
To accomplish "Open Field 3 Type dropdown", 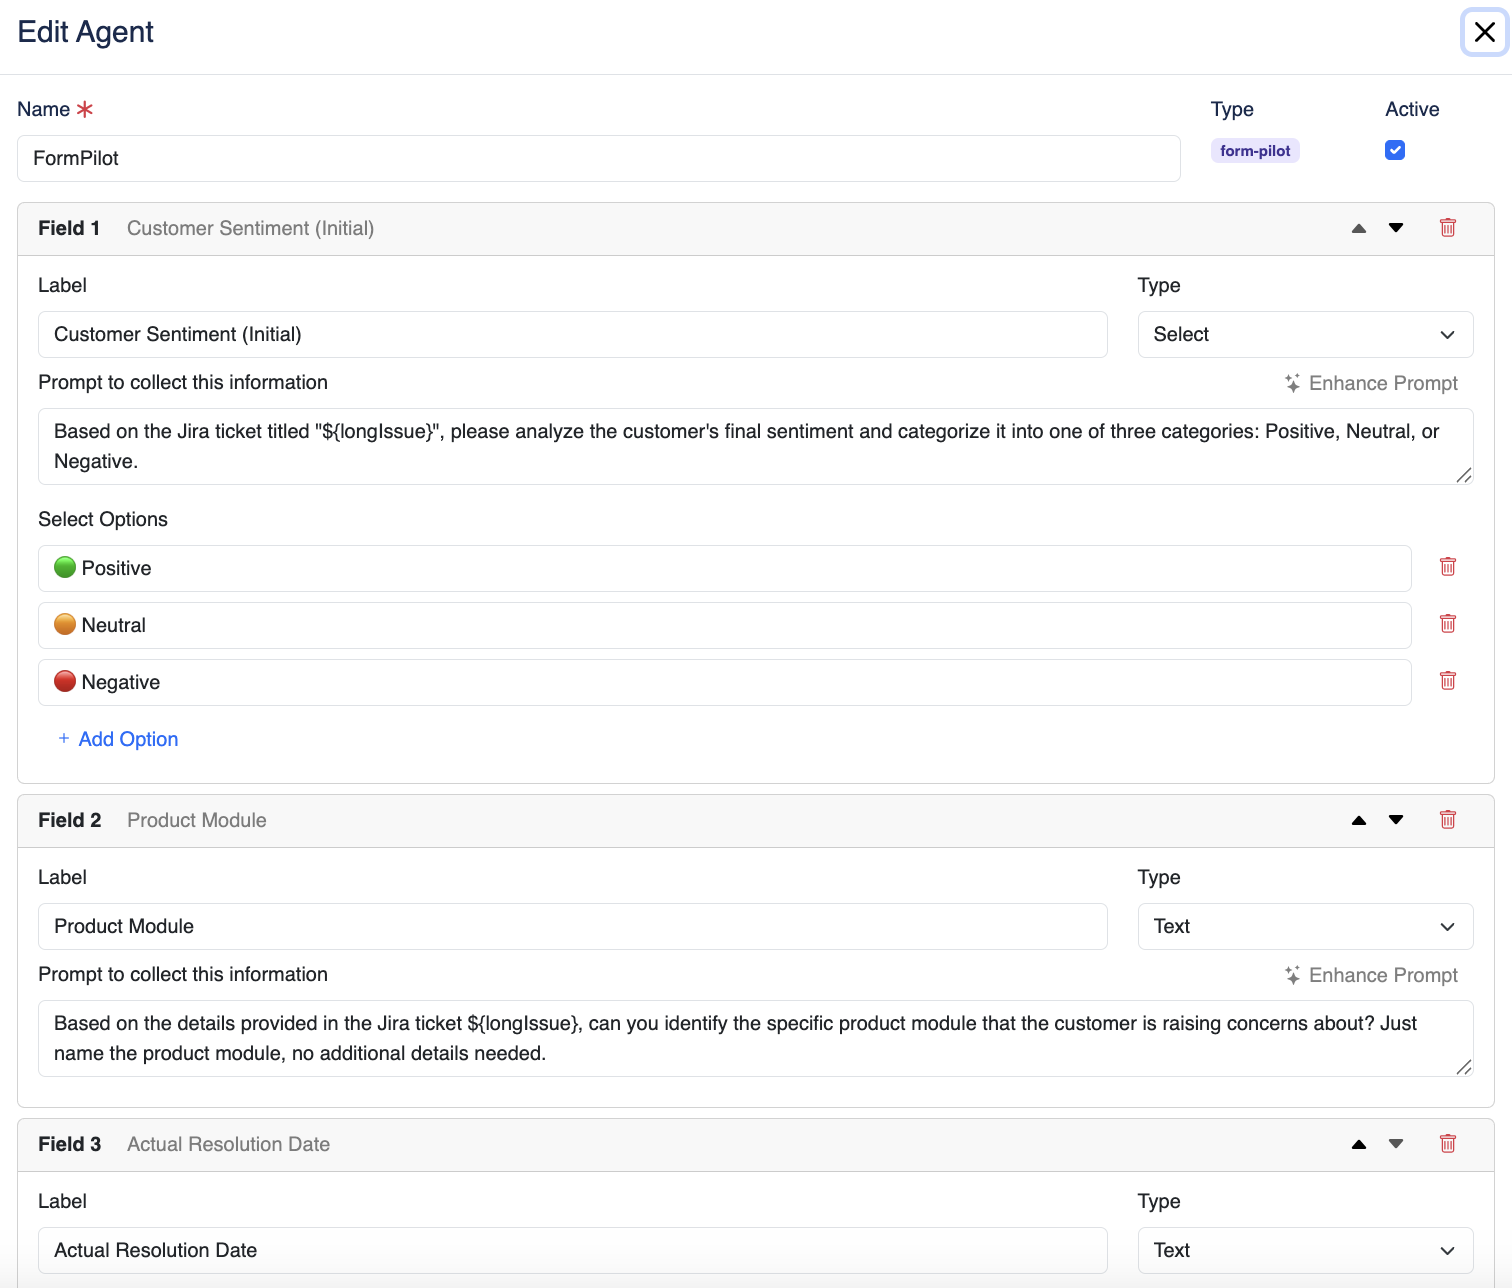I will [x=1304, y=1250].
